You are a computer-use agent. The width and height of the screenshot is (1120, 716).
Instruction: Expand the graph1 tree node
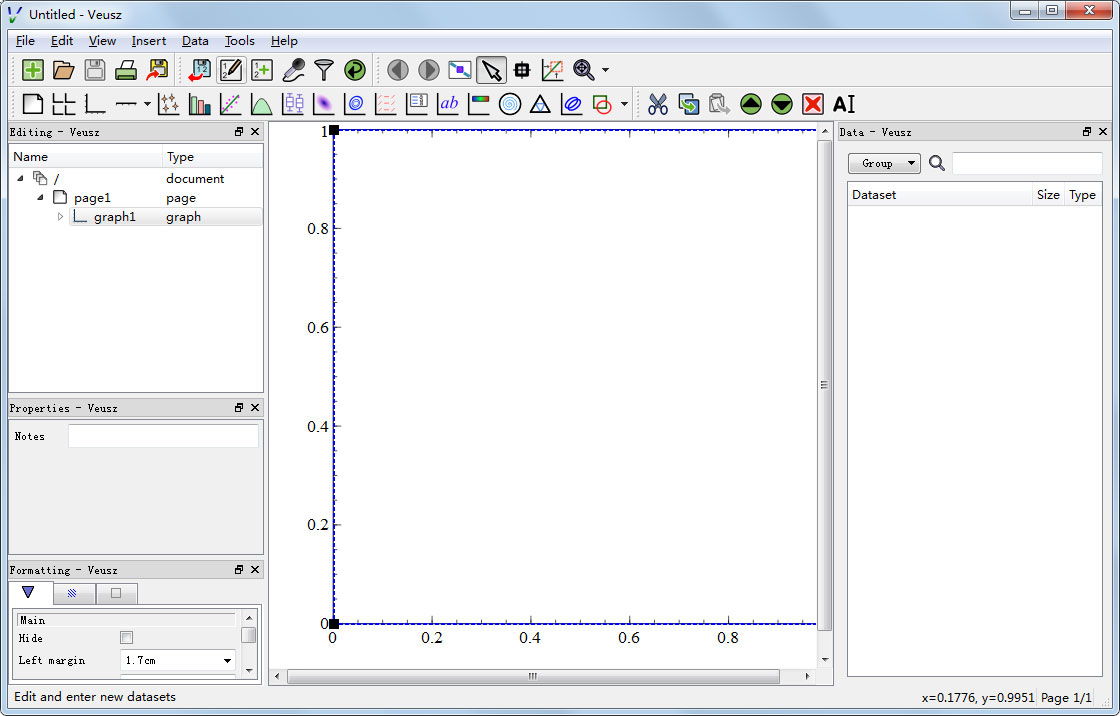click(x=60, y=217)
